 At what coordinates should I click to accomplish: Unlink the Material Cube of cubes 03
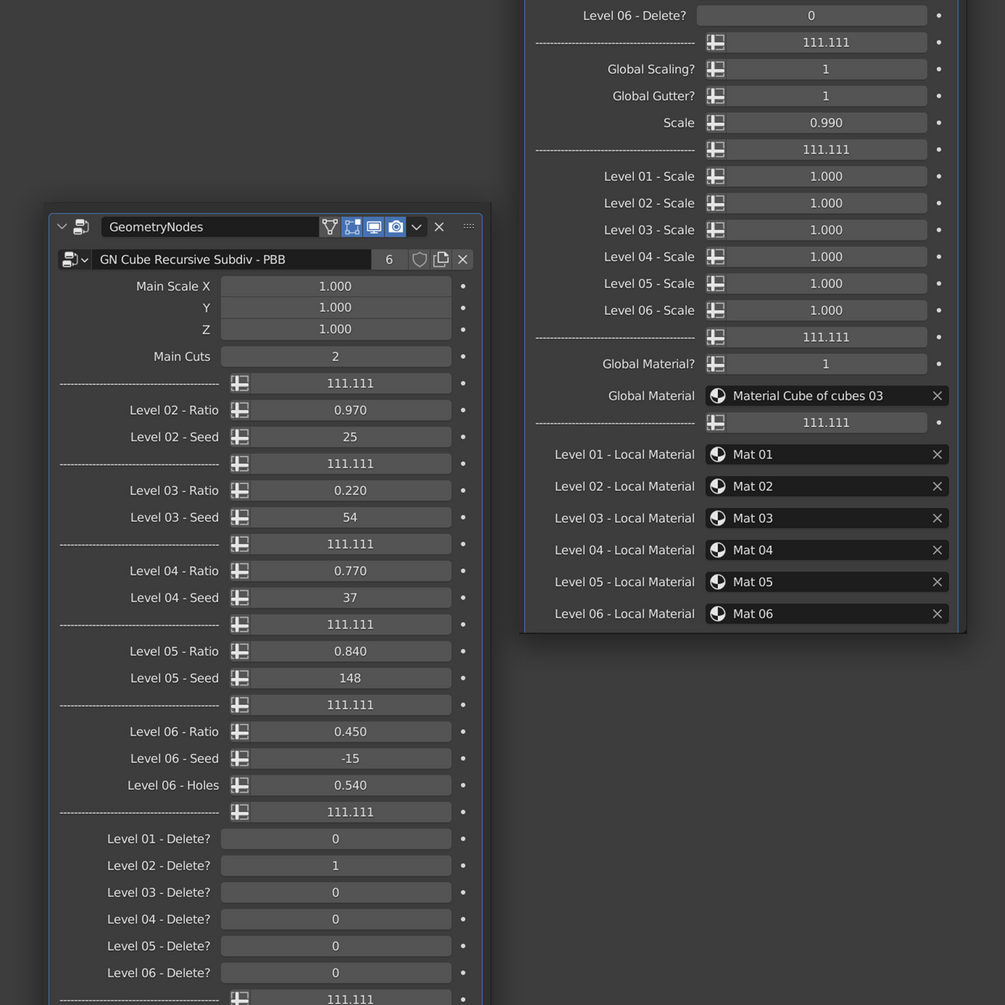pos(937,395)
